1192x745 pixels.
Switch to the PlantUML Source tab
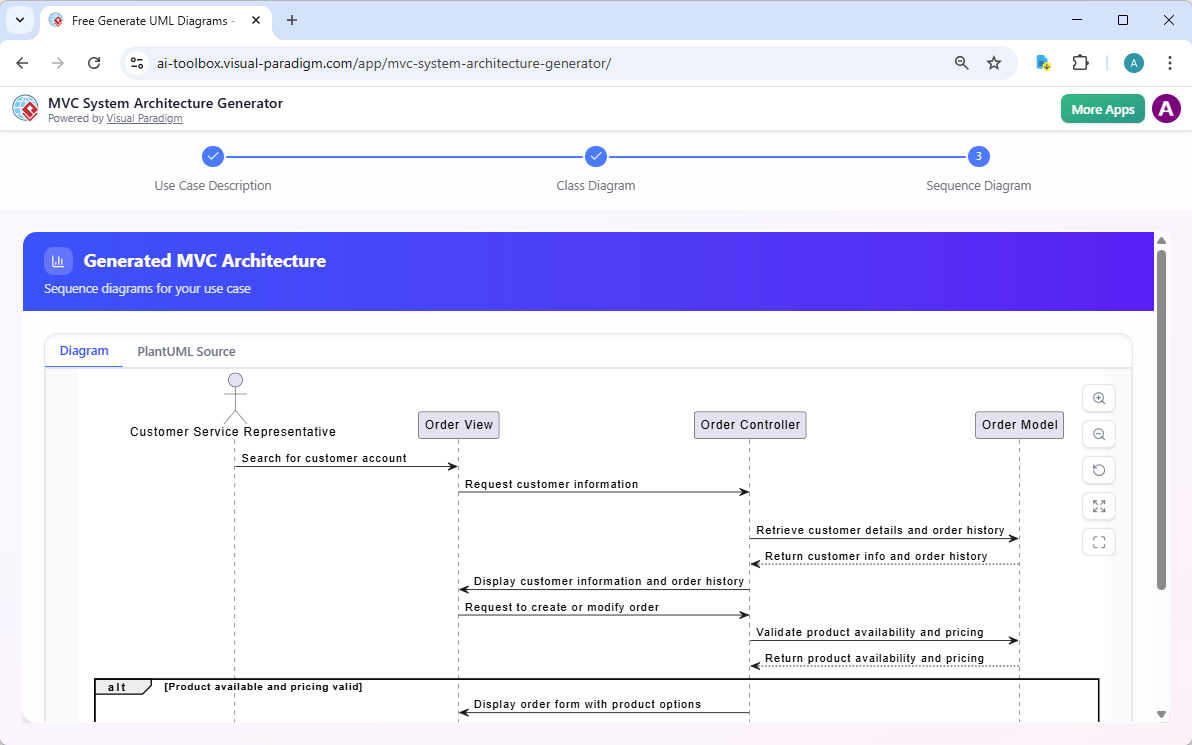pyautogui.click(x=186, y=351)
